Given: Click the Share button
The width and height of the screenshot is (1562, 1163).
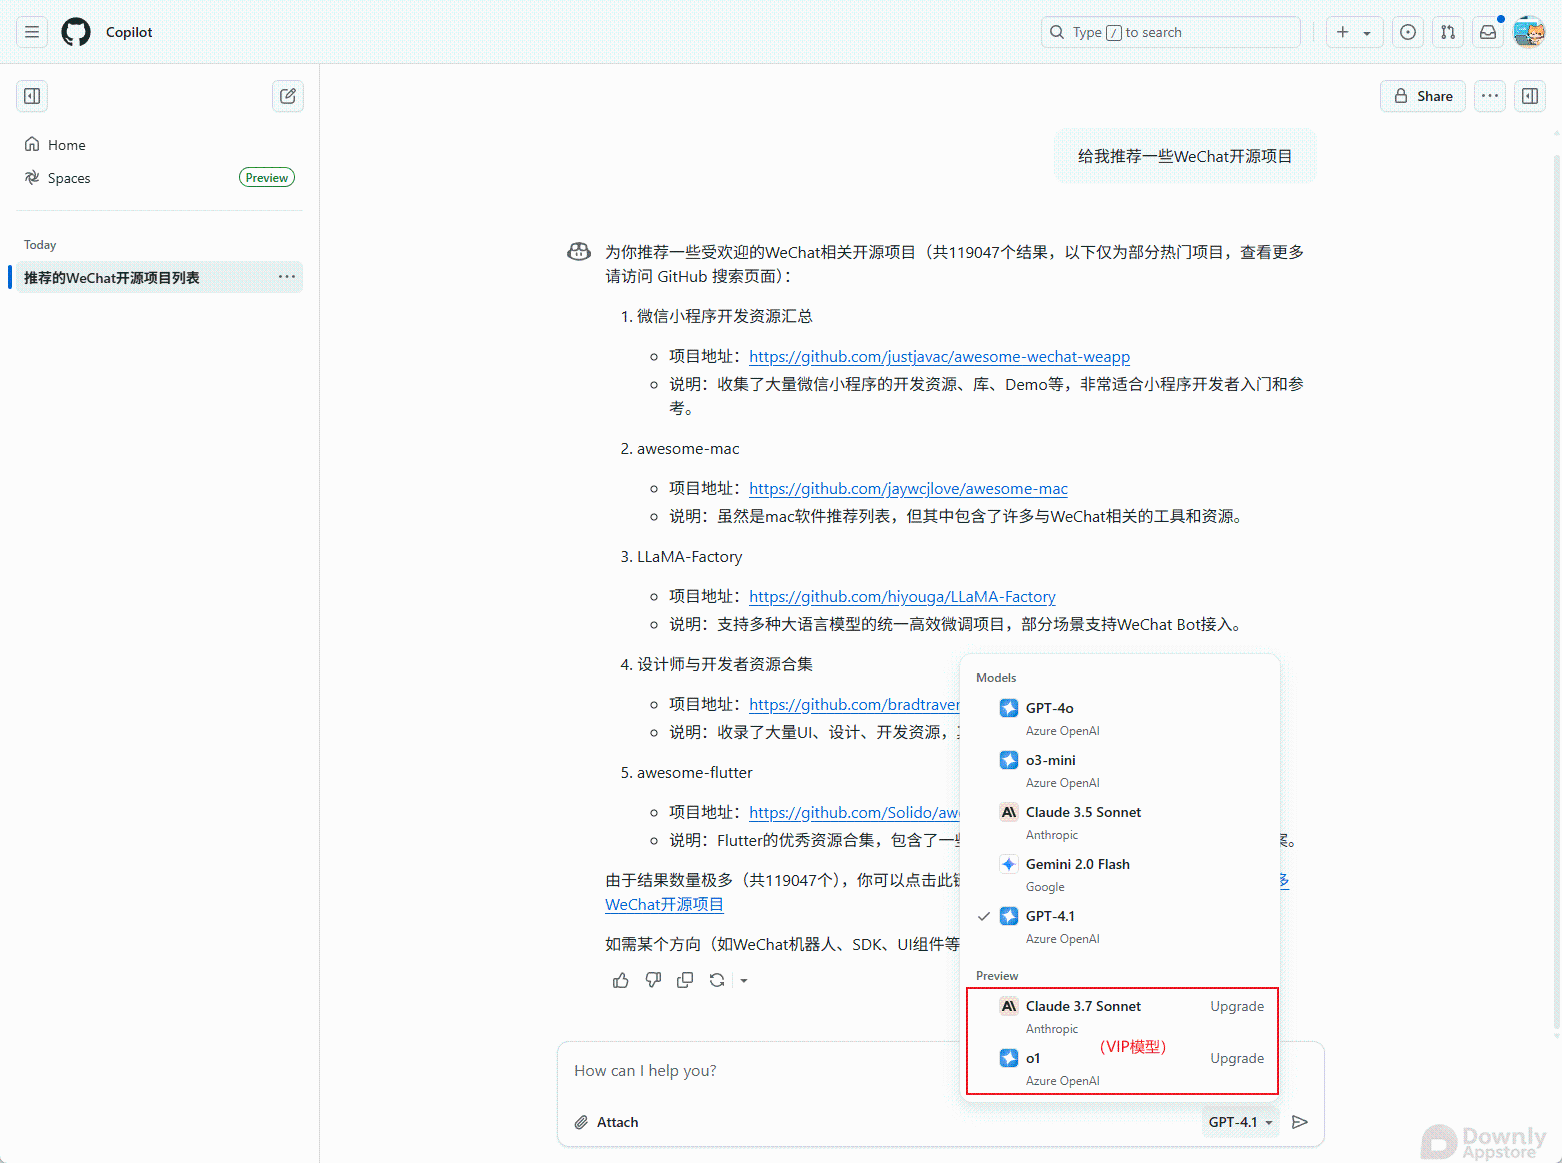Looking at the screenshot, I should 1423,96.
